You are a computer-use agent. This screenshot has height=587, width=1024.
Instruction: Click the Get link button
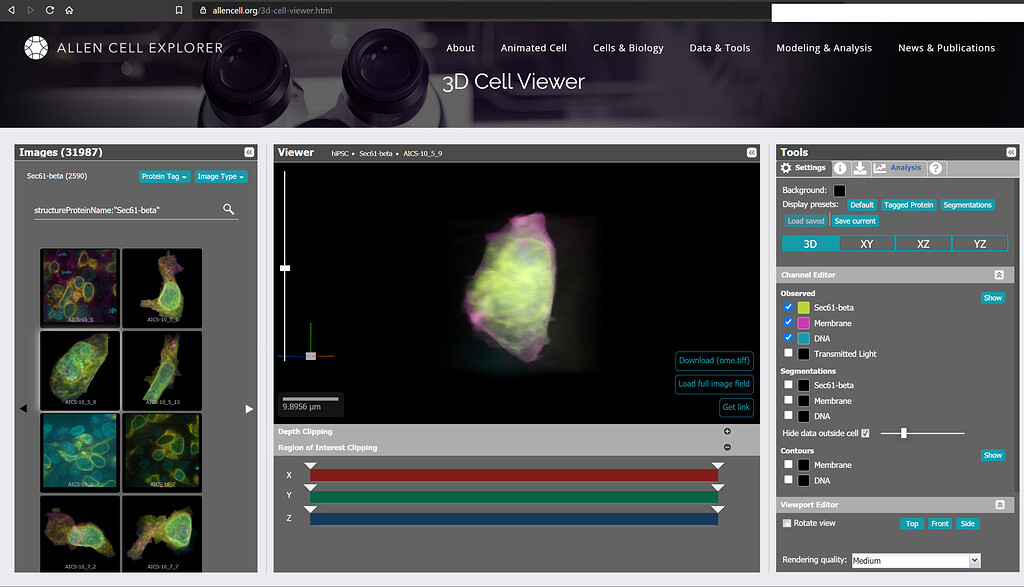pos(736,407)
